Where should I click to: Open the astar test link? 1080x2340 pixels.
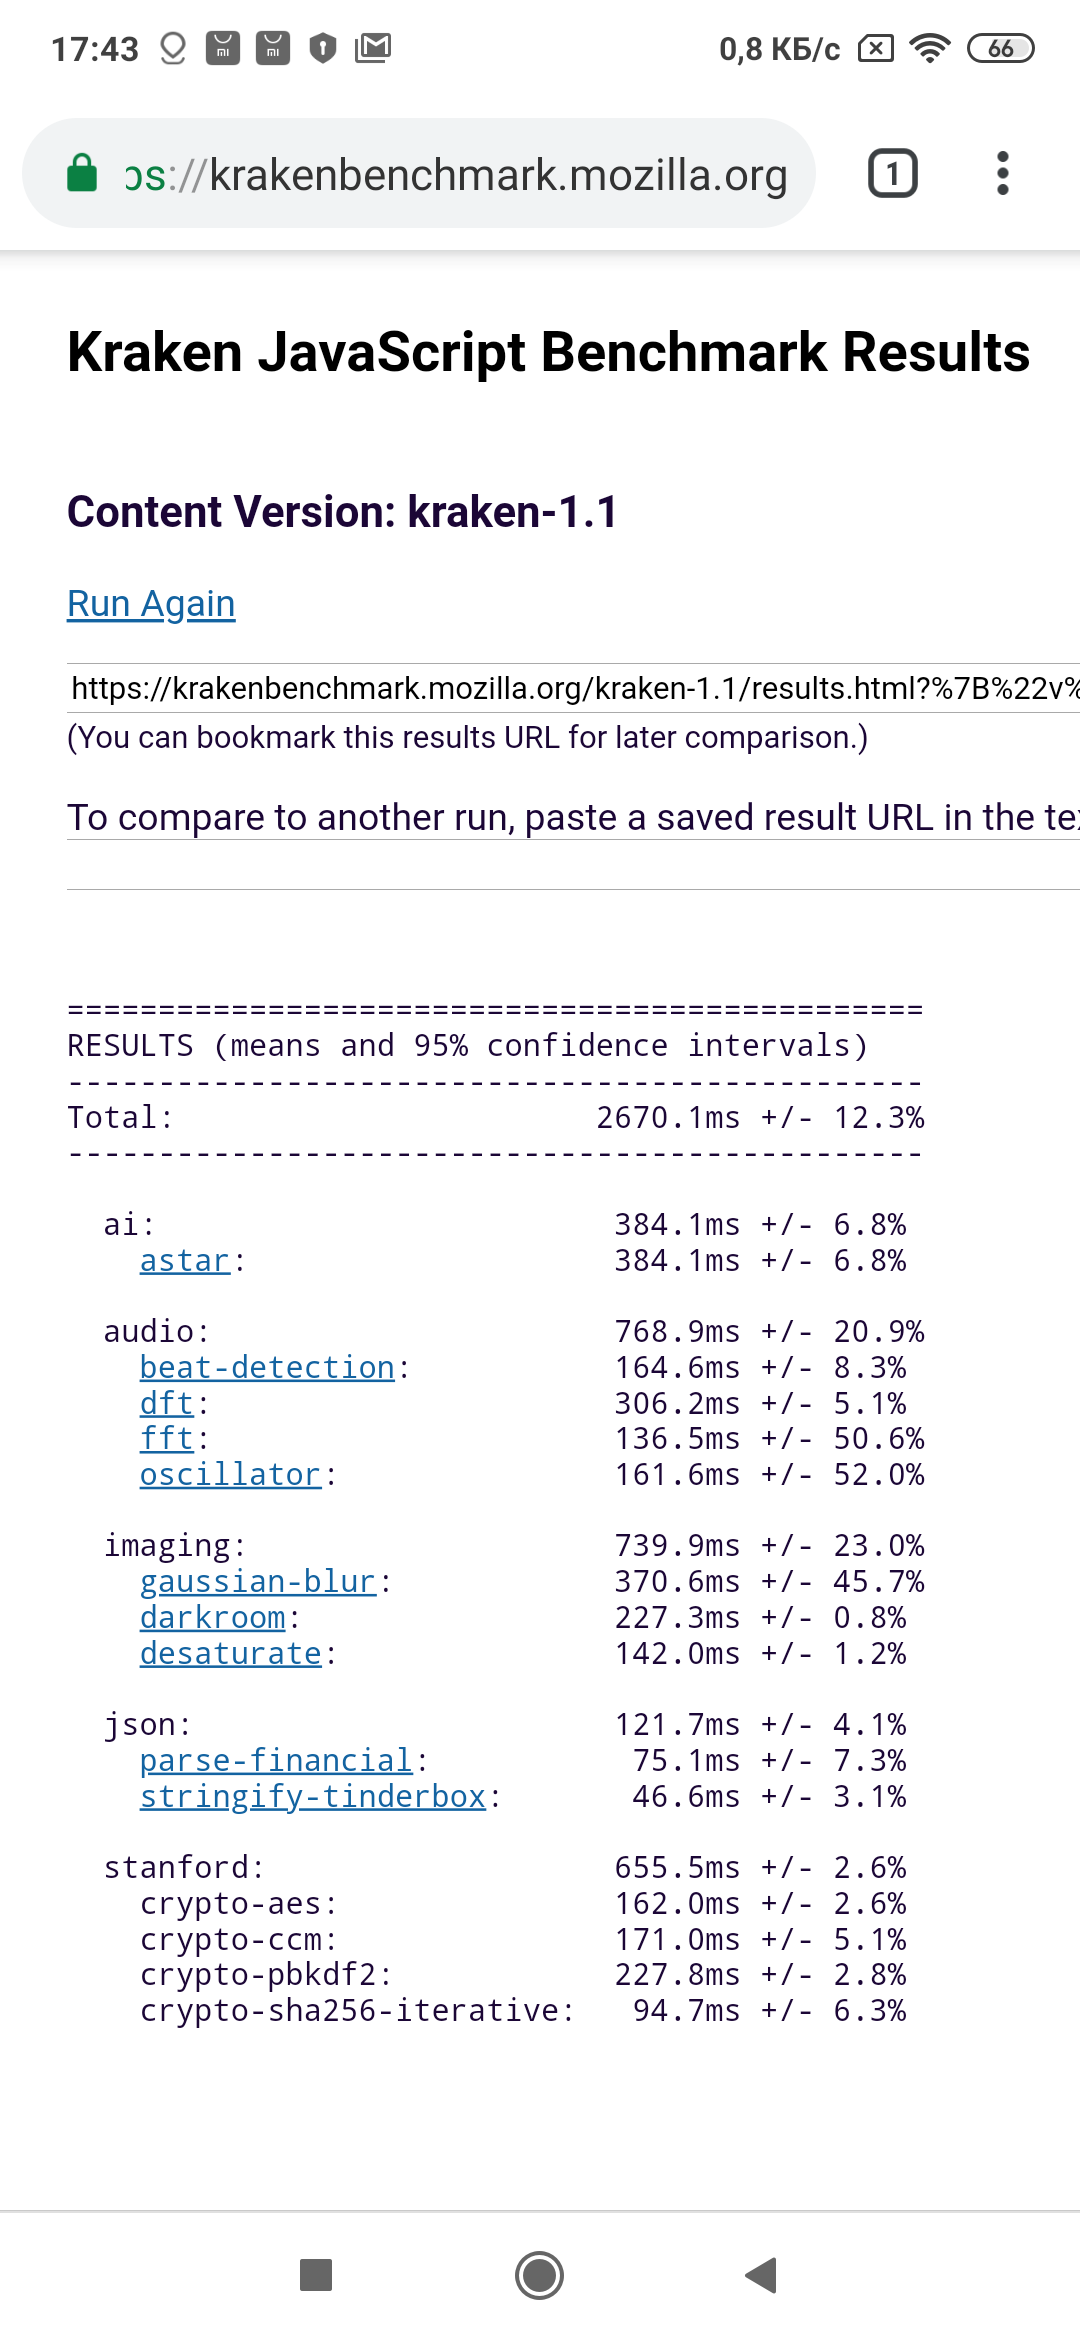[185, 1261]
